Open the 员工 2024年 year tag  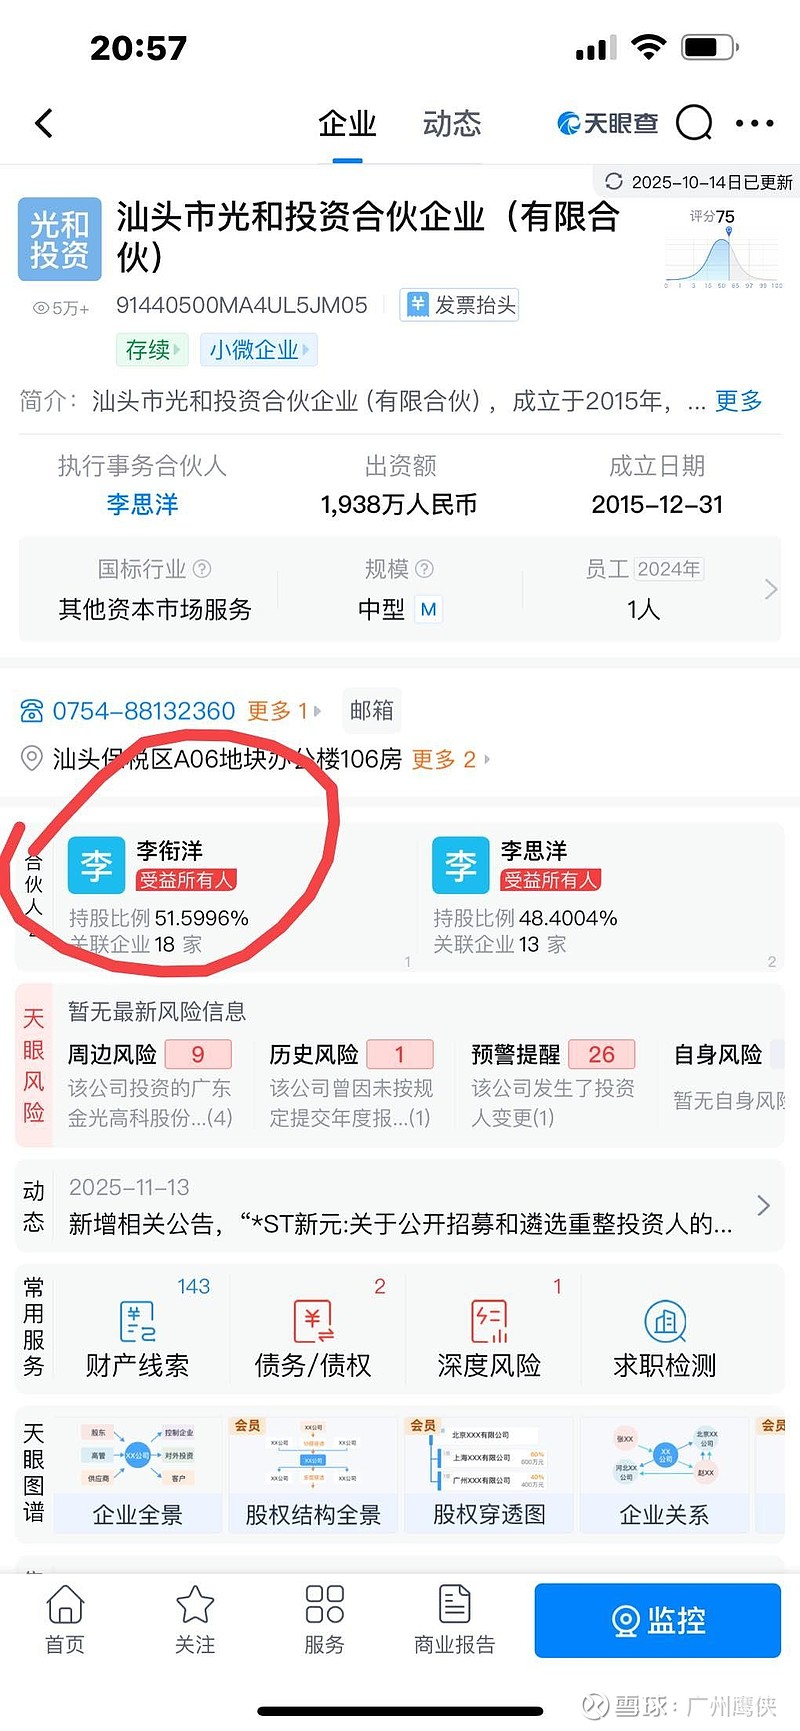(669, 569)
